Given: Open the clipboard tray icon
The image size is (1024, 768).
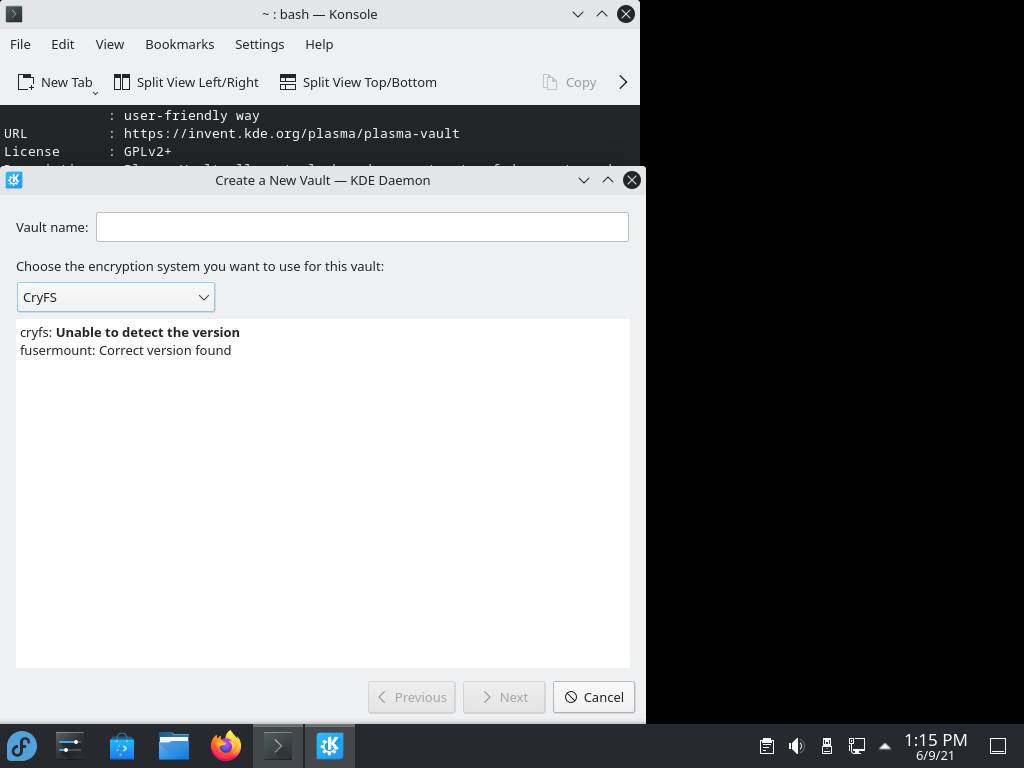Looking at the screenshot, I should coord(767,746).
